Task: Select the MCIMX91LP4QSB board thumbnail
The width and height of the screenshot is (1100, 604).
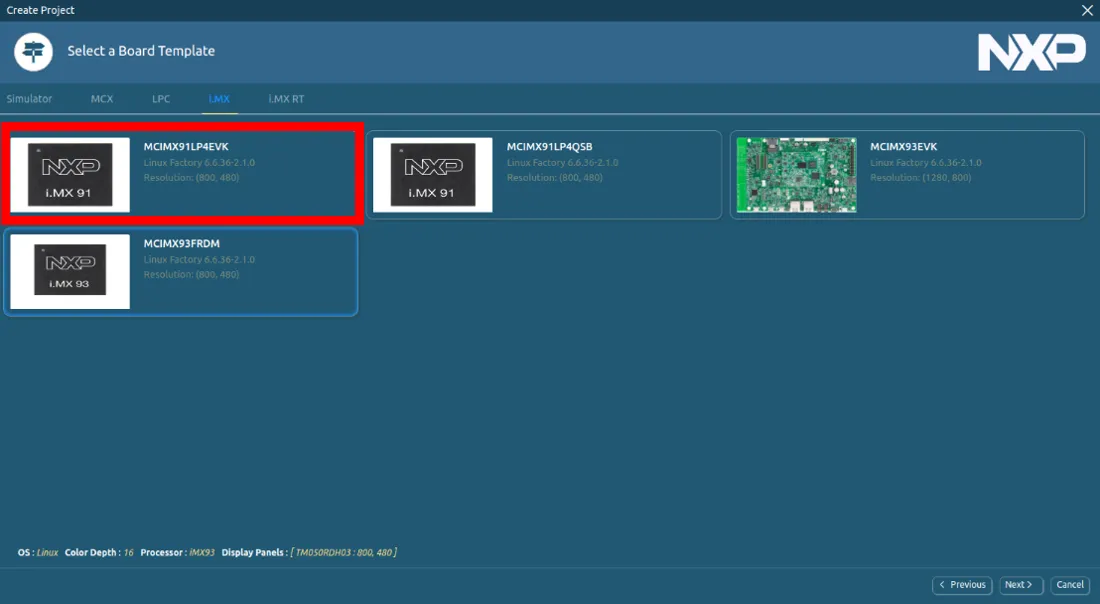Action: 433,175
